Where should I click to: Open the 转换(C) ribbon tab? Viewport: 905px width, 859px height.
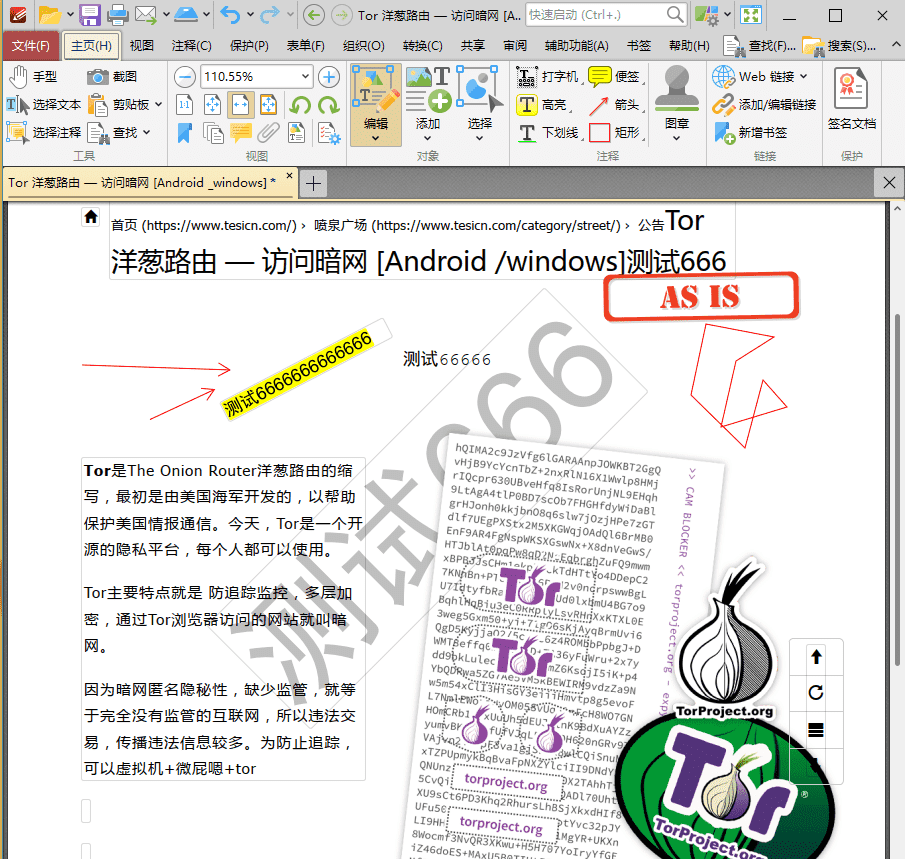422,46
